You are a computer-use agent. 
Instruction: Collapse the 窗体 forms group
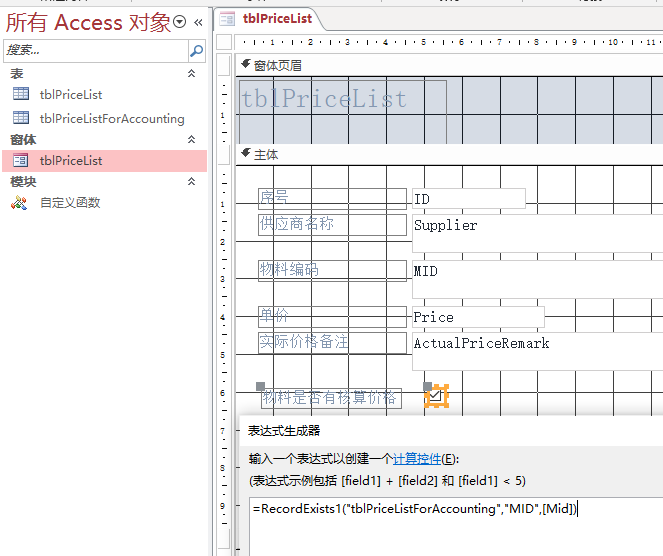pos(191,140)
